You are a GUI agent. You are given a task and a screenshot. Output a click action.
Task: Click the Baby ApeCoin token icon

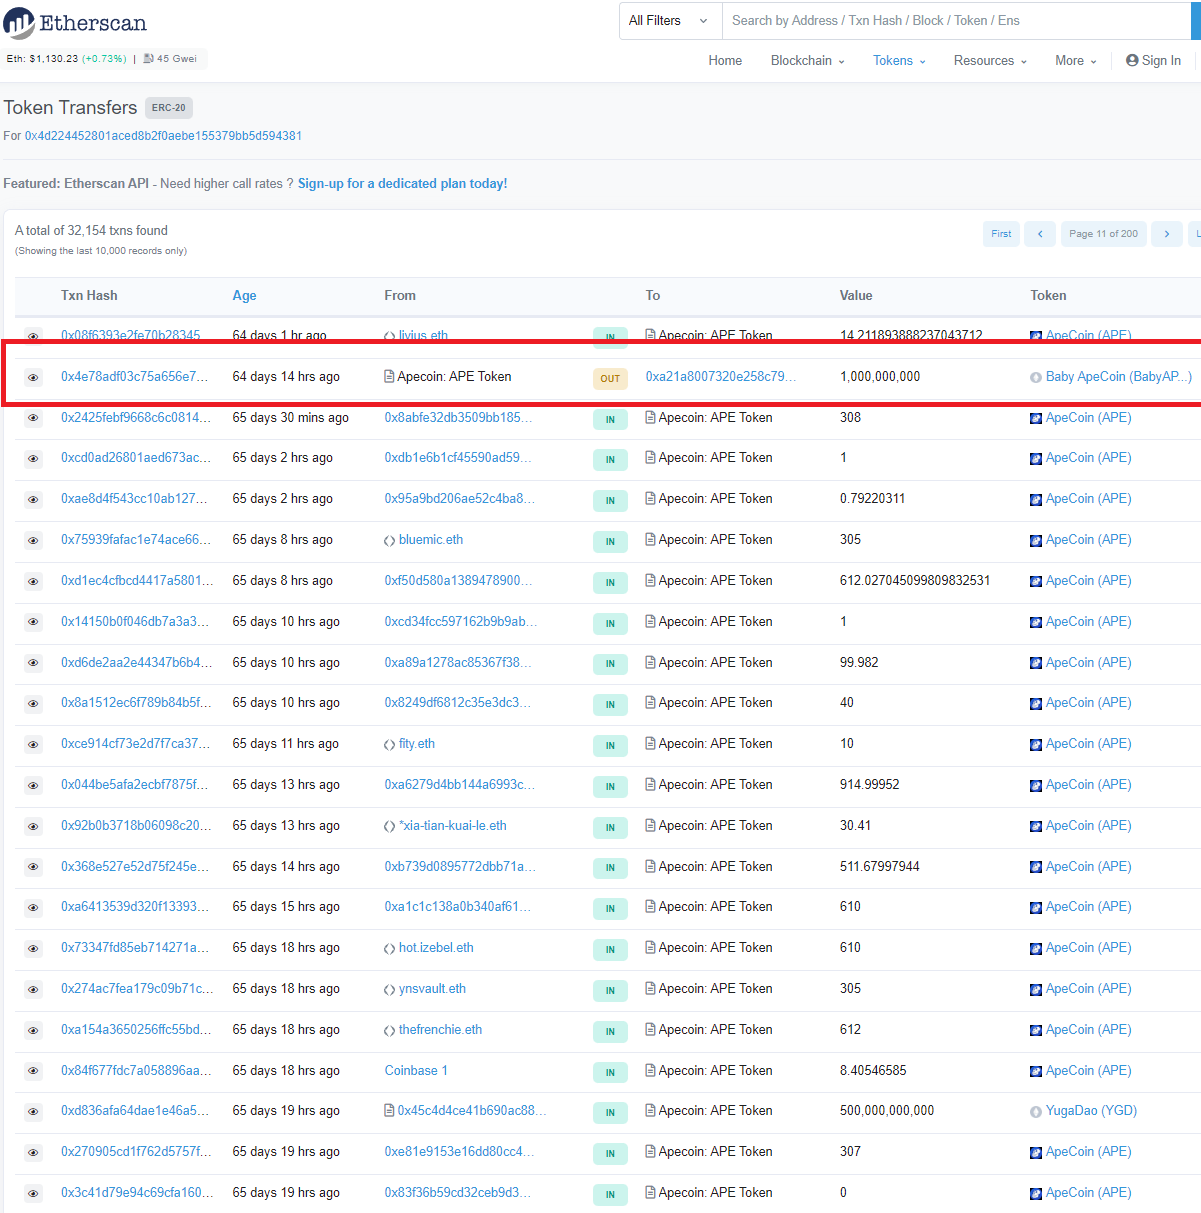click(x=1036, y=378)
